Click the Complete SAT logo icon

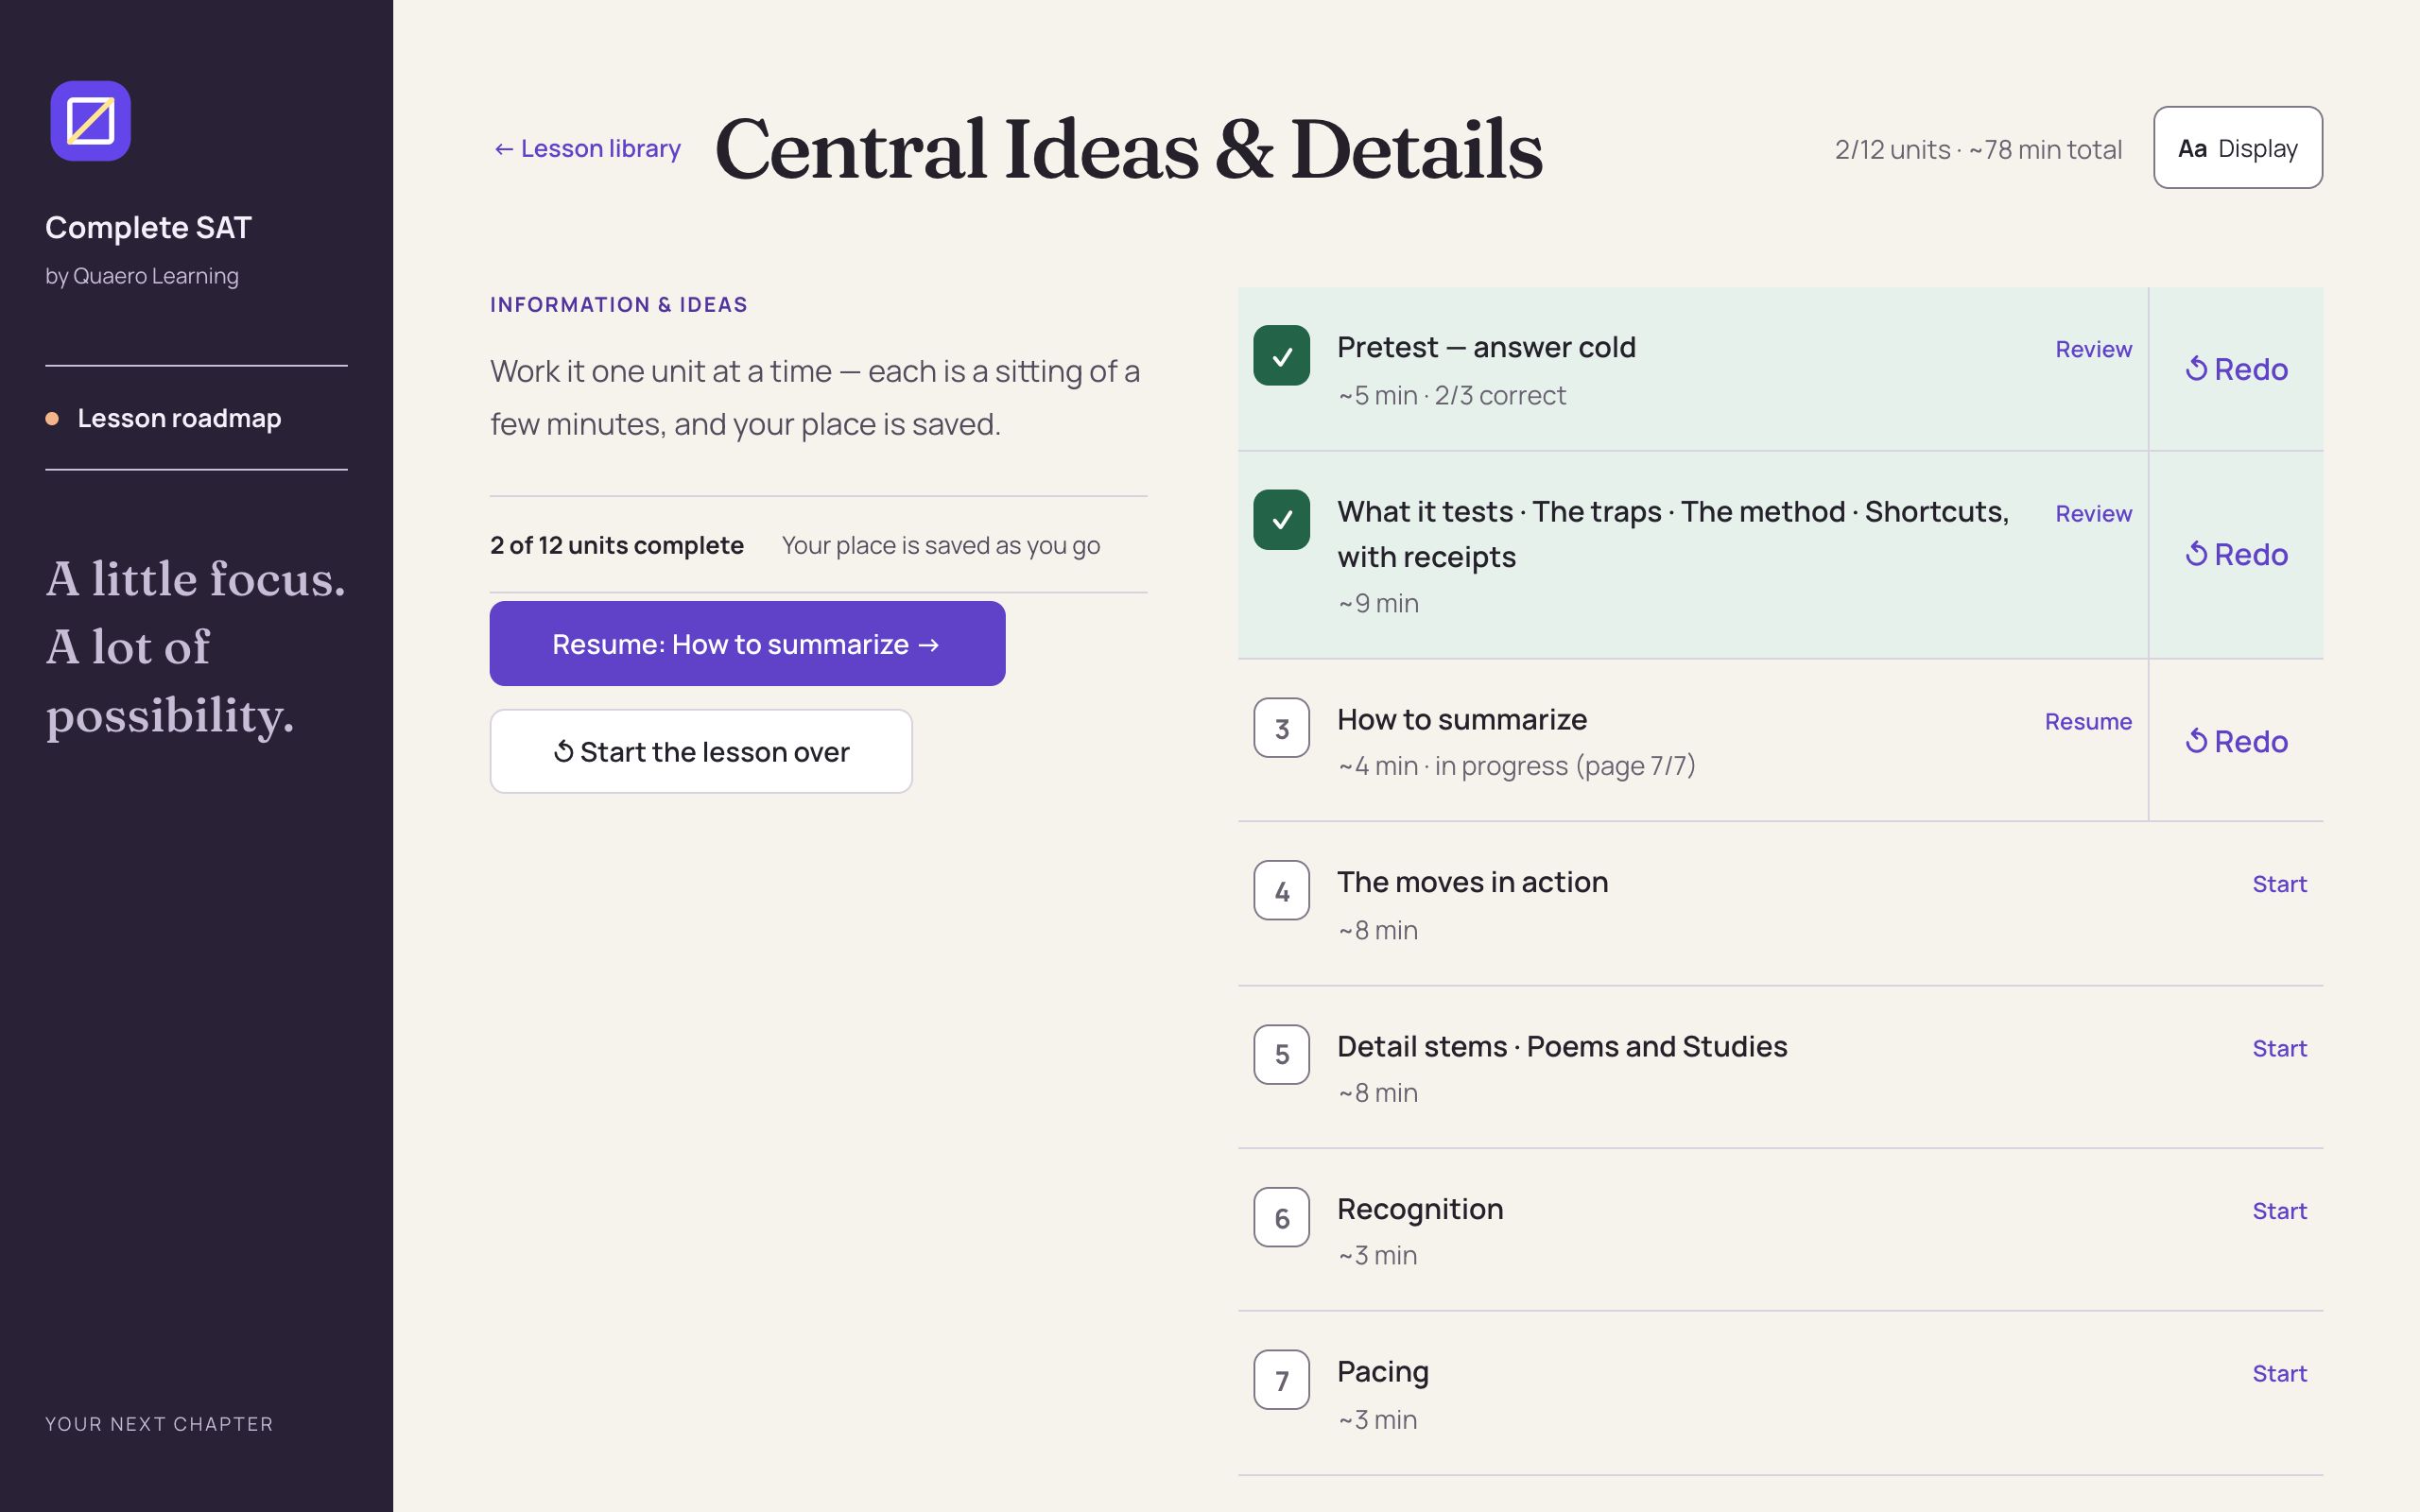pos(90,121)
